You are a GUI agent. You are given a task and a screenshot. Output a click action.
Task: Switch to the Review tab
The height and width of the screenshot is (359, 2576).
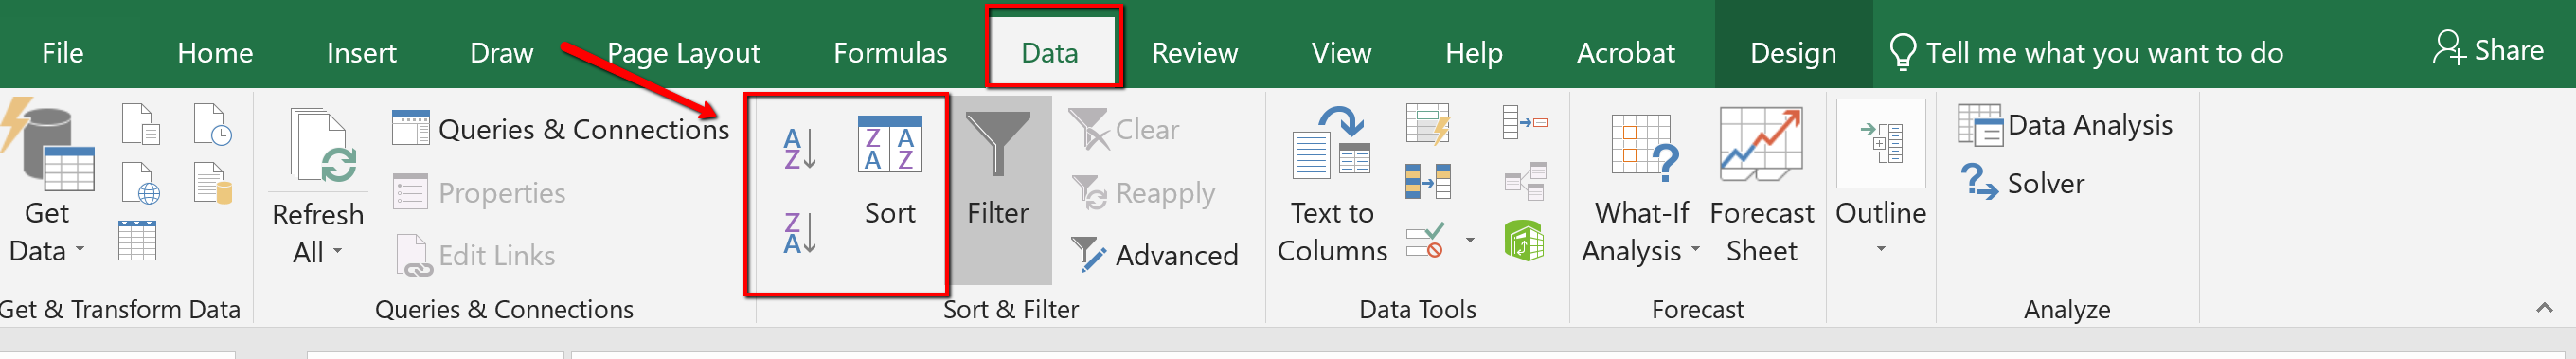click(x=1194, y=52)
